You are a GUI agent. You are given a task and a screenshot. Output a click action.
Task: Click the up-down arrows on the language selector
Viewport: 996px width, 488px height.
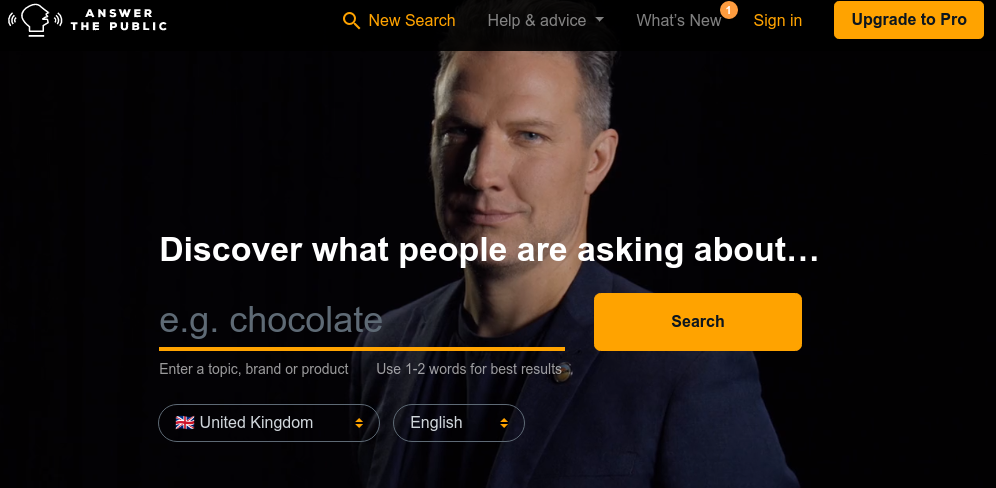coord(504,423)
